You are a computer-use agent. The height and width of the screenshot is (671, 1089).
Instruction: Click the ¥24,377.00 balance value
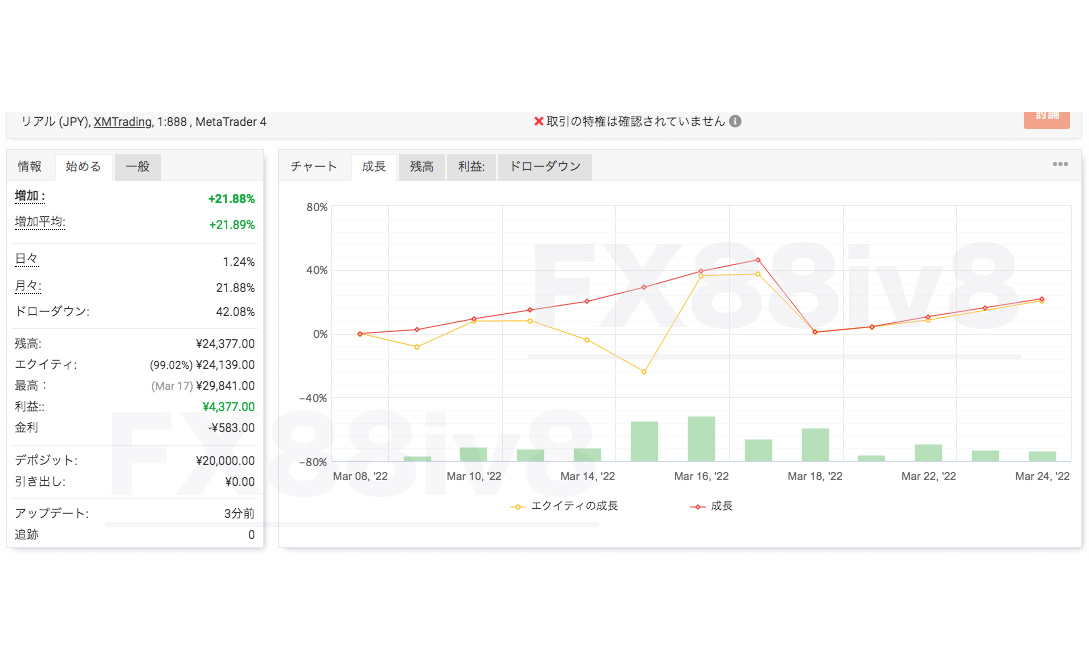click(226, 344)
